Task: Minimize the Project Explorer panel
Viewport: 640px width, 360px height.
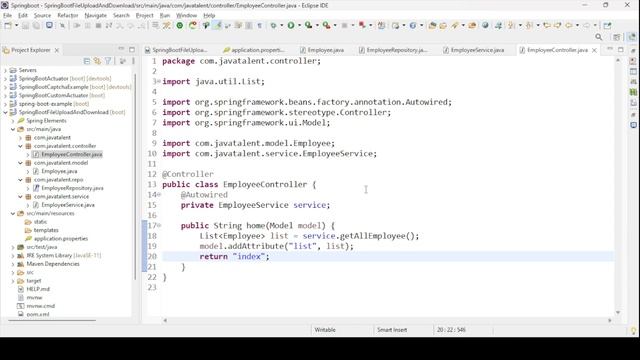Action: click(121, 49)
